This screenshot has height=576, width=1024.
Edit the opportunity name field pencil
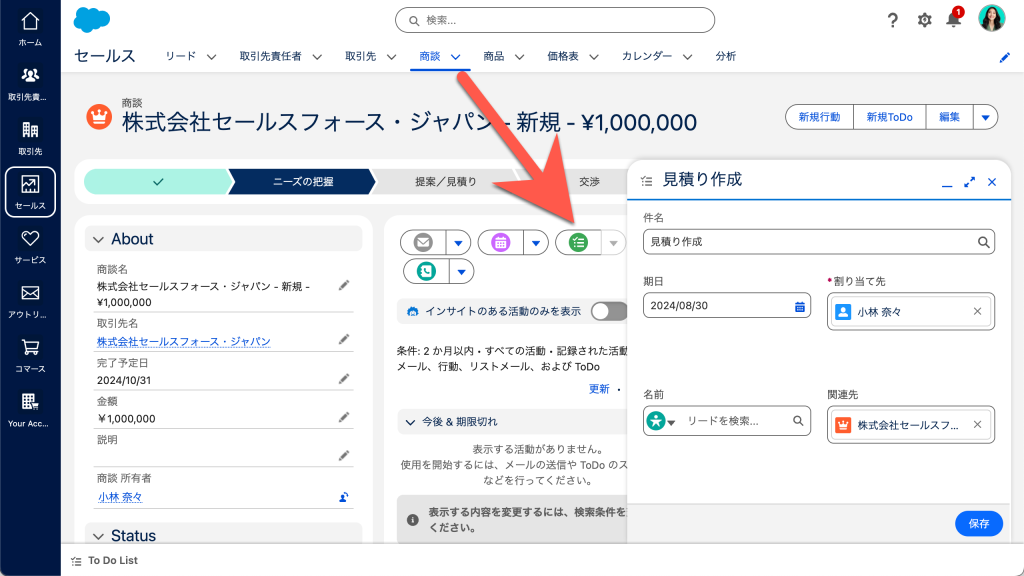tap(344, 285)
